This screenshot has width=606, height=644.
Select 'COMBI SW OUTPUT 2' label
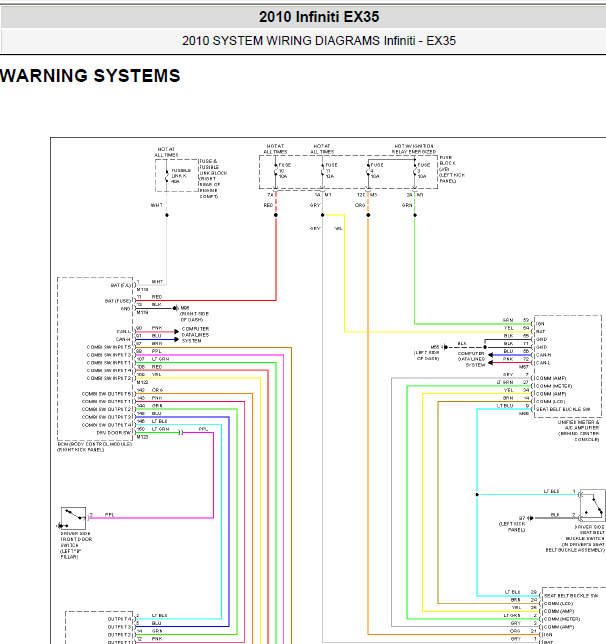[106, 409]
